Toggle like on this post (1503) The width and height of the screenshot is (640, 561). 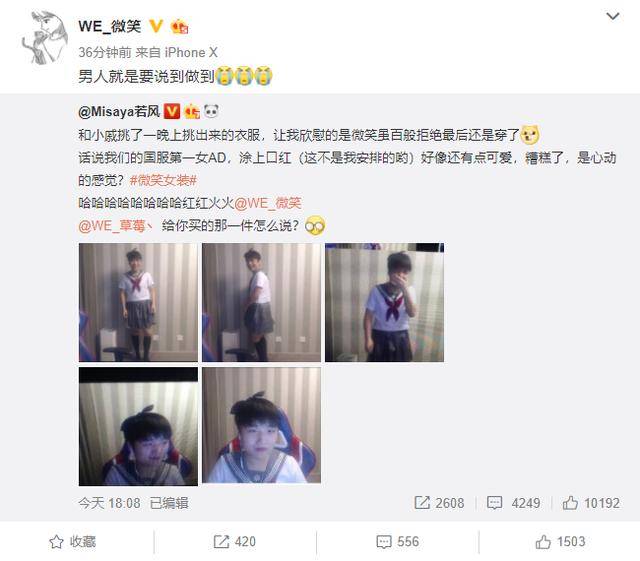(560, 542)
